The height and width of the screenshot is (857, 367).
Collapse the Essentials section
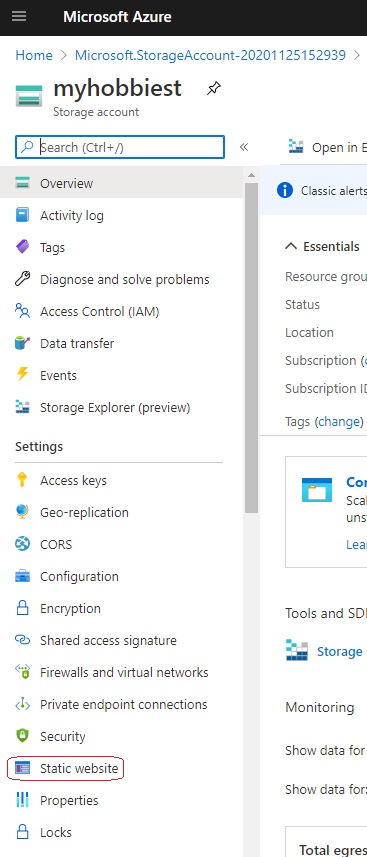(x=291, y=246)
